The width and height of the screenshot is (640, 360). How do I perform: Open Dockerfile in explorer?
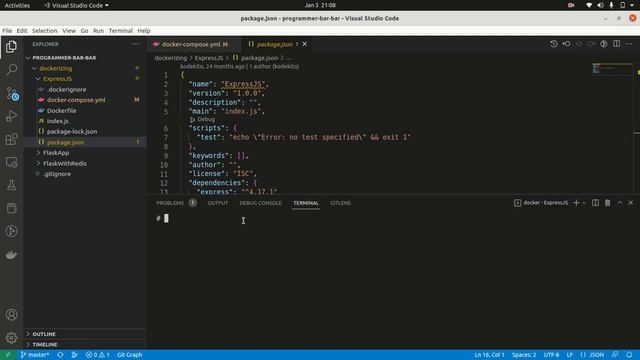point(62,111)
